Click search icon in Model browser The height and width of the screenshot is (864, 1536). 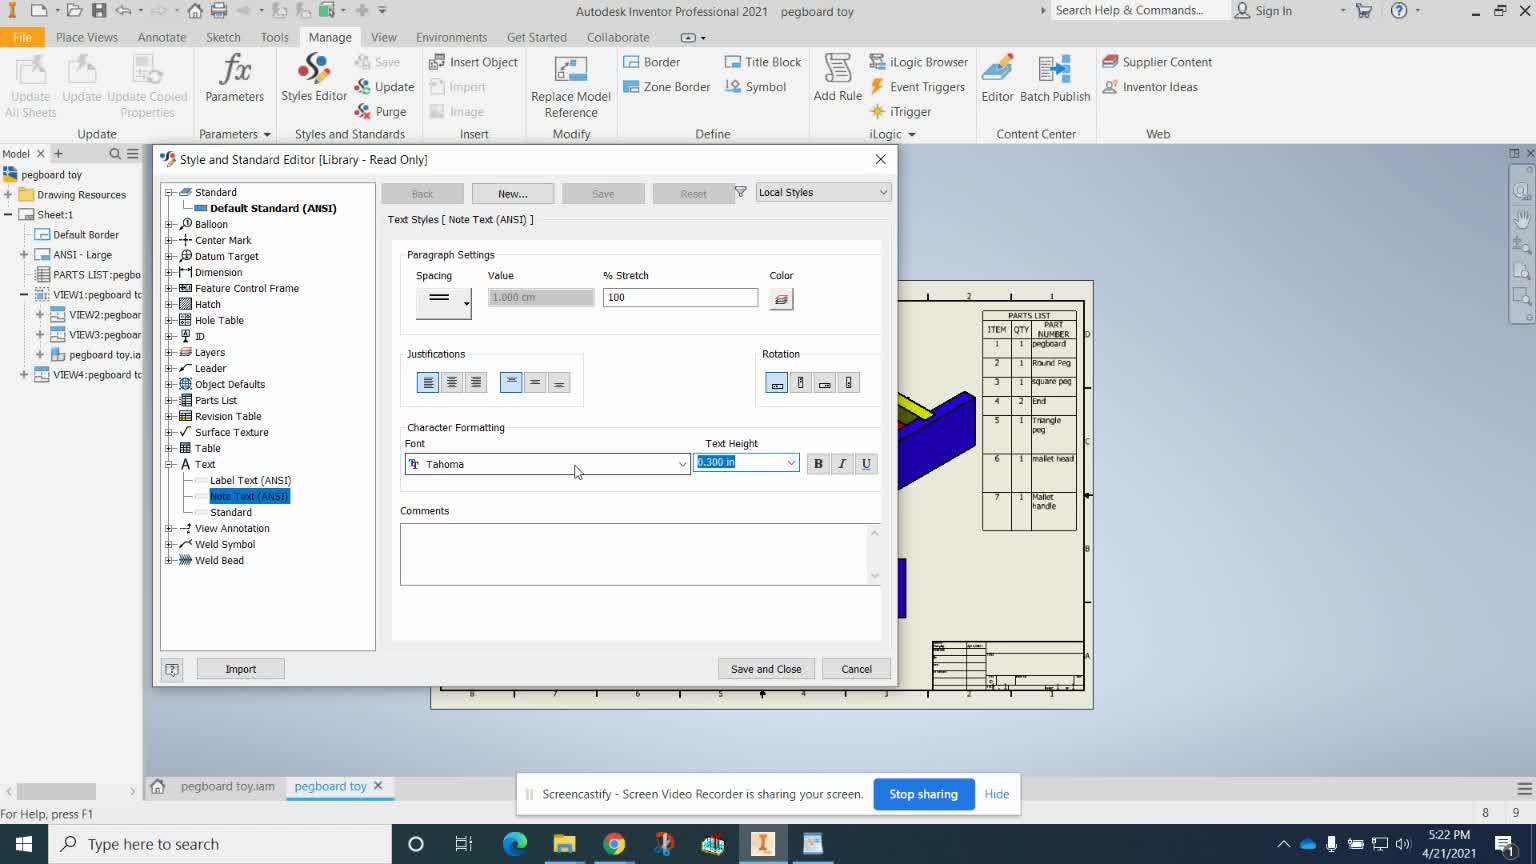[115, 154]
